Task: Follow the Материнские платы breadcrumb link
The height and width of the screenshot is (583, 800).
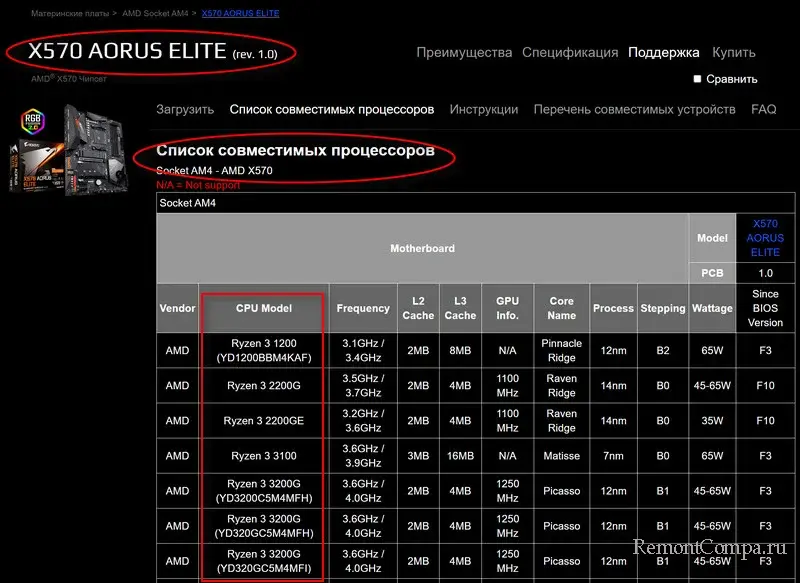Action: (71, 13)
